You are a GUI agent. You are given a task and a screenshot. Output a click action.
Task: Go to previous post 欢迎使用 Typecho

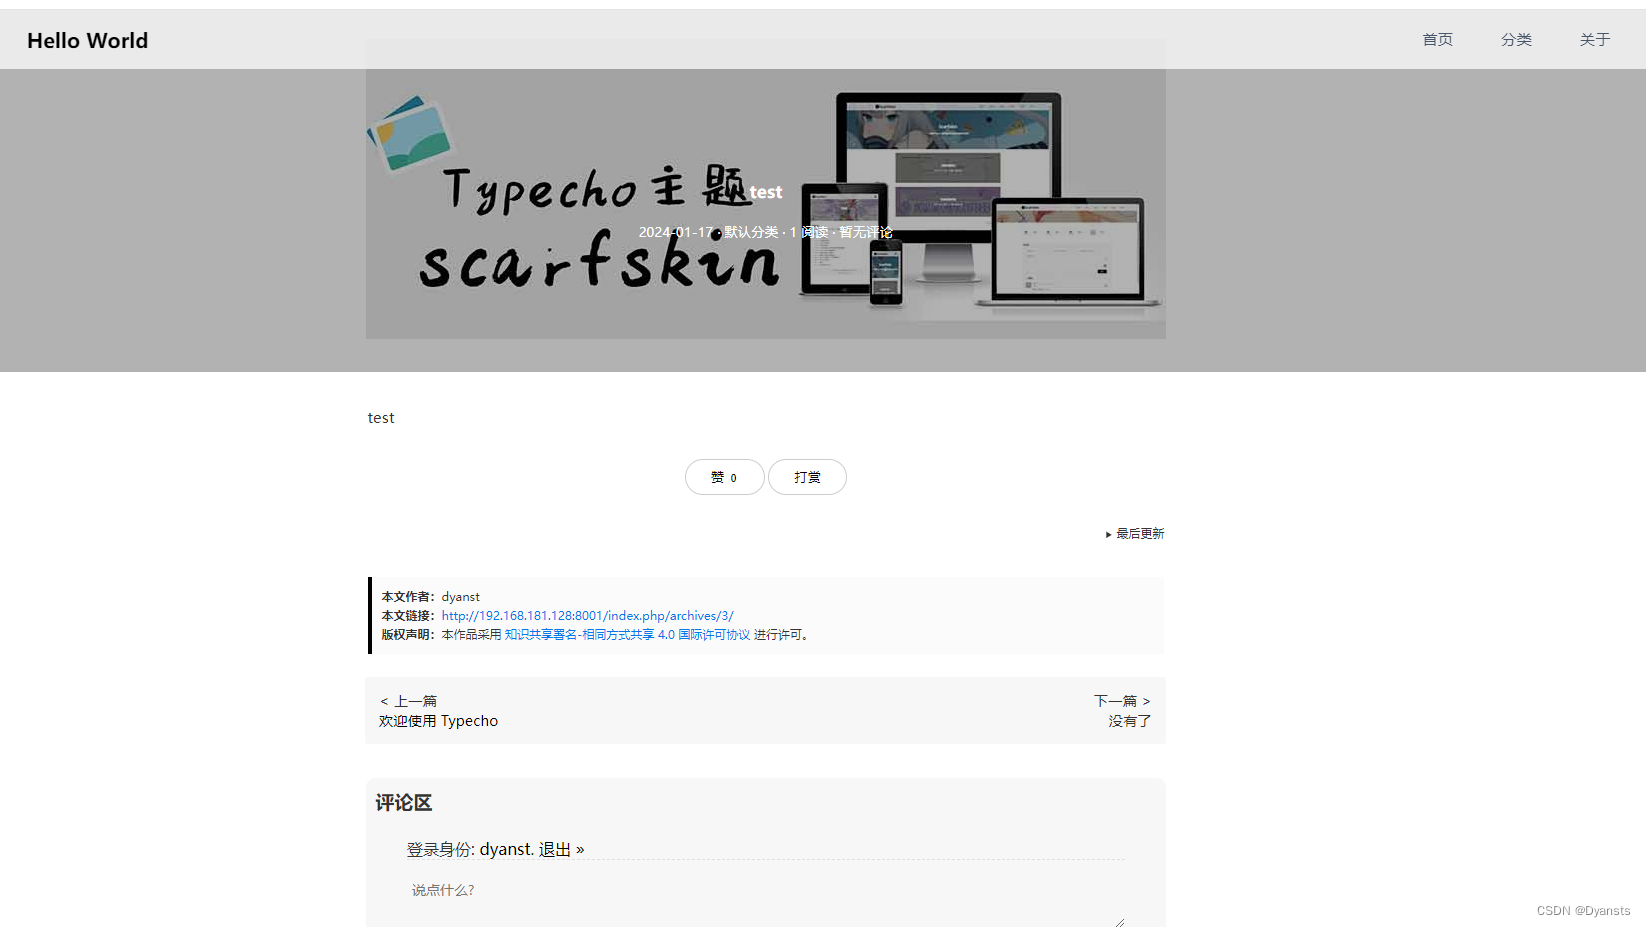(x=438, y=720)
